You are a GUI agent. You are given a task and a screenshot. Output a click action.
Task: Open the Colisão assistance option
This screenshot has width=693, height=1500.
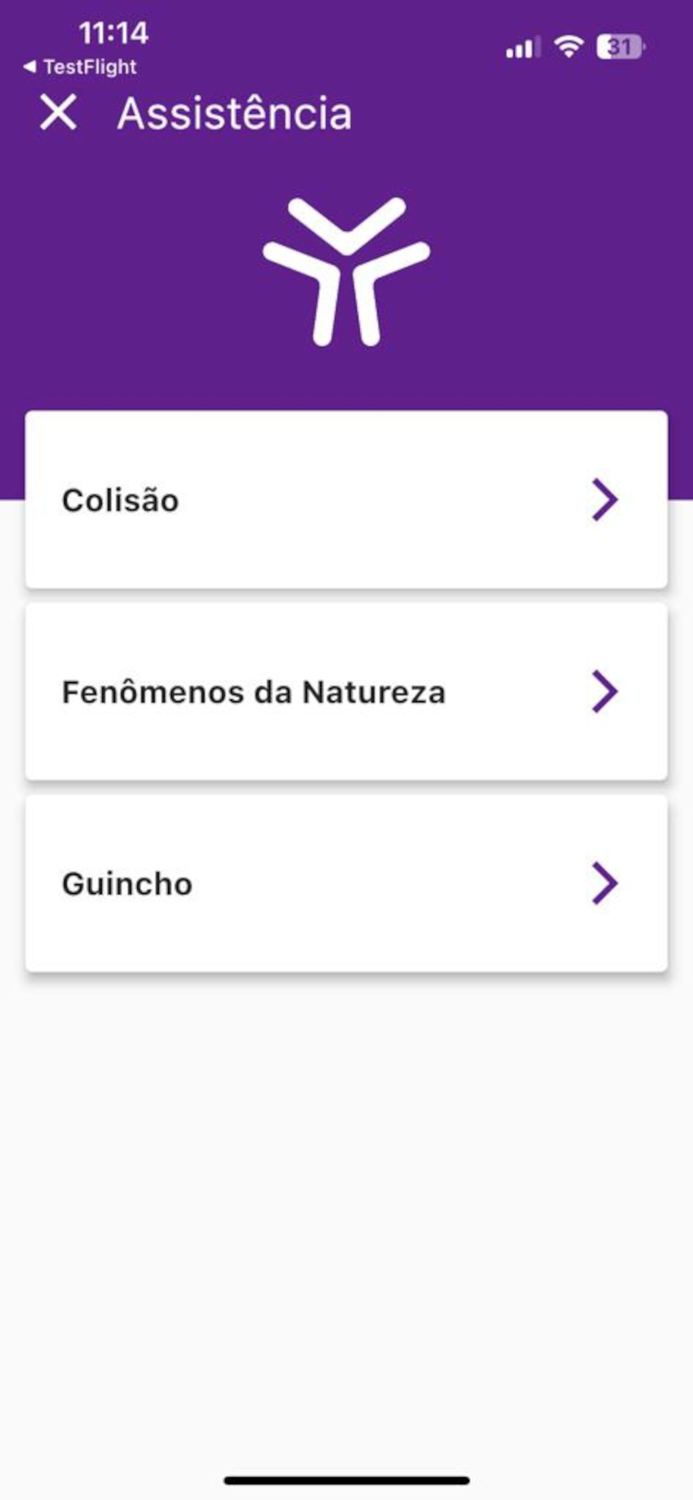point(346,500)
